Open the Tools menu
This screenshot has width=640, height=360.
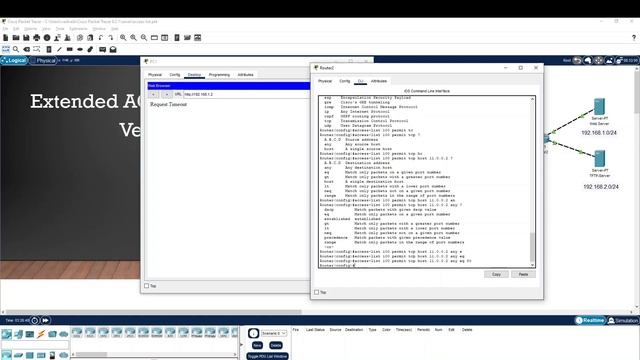[x=60, y=29]
